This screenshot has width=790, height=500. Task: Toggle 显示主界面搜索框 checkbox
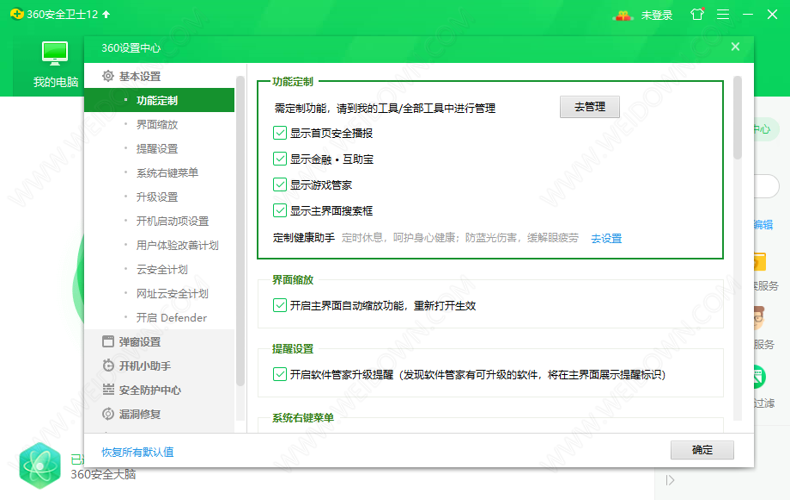[x=280, y=210]
